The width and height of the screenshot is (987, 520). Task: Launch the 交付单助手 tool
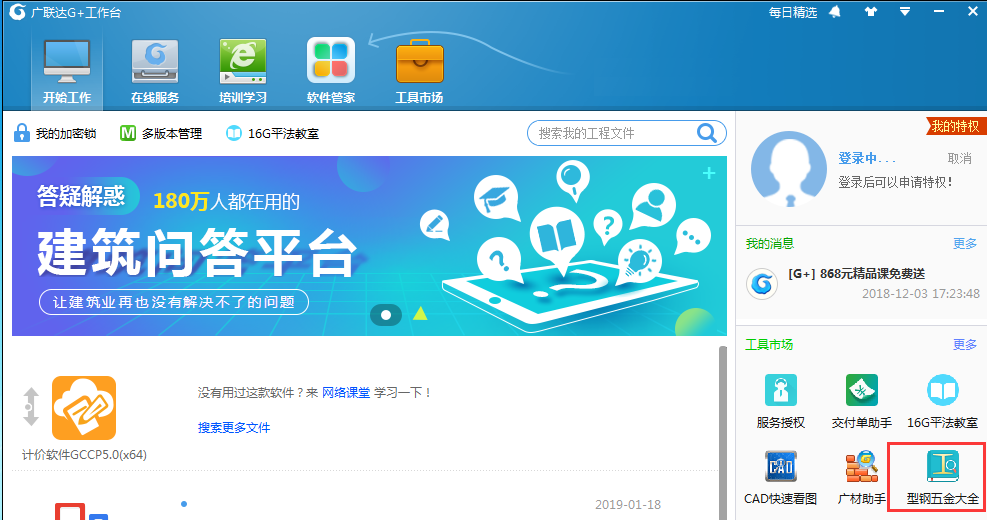(x=862, y=401)
